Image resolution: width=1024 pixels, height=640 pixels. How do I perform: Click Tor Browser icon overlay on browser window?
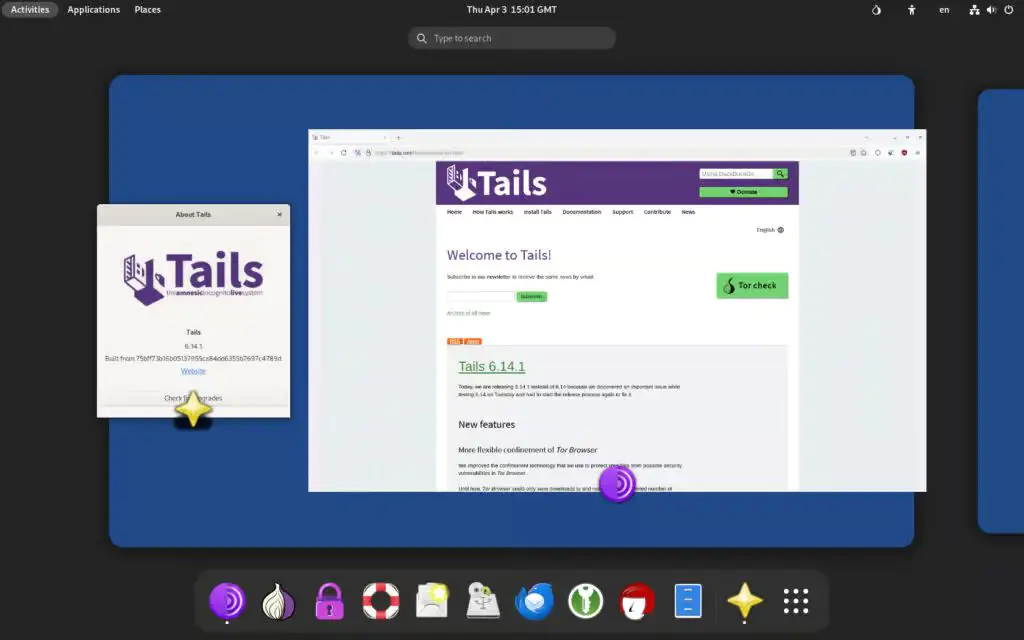point(617,484)
